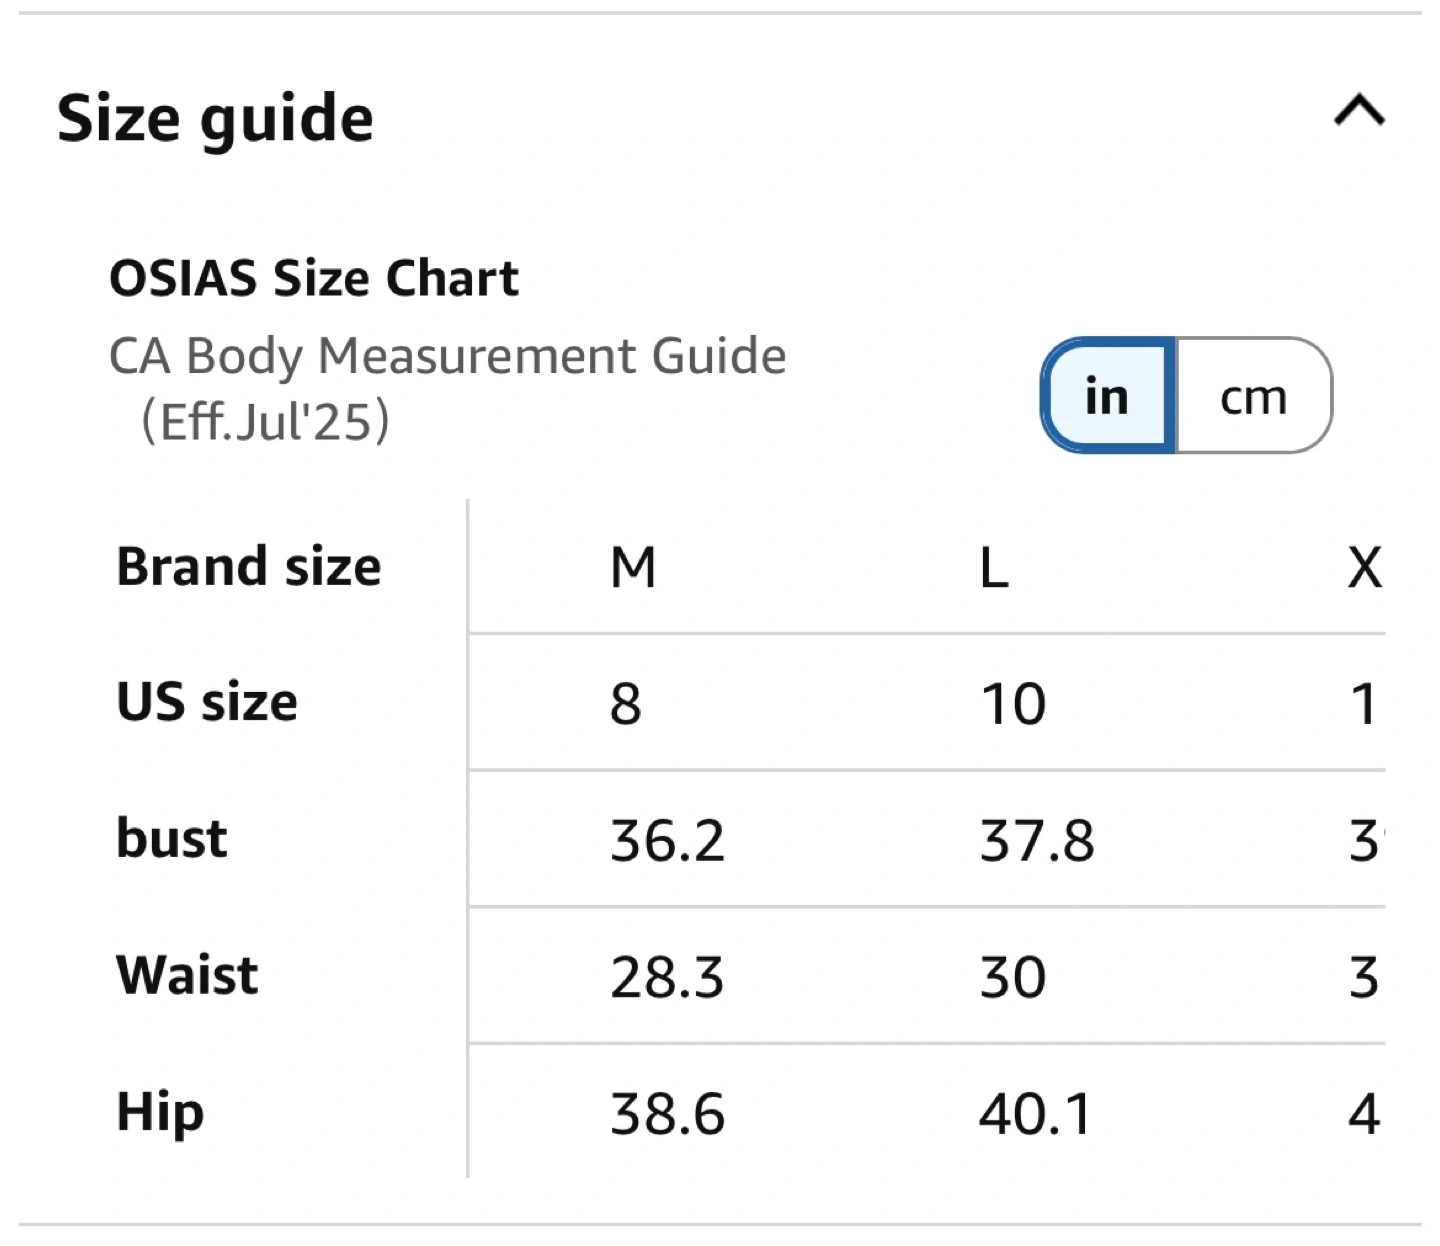The width and height of the screenshot is (1440, 1246).
Task: Collapse the Size guide section chevron
Action: coord(1359,110)
